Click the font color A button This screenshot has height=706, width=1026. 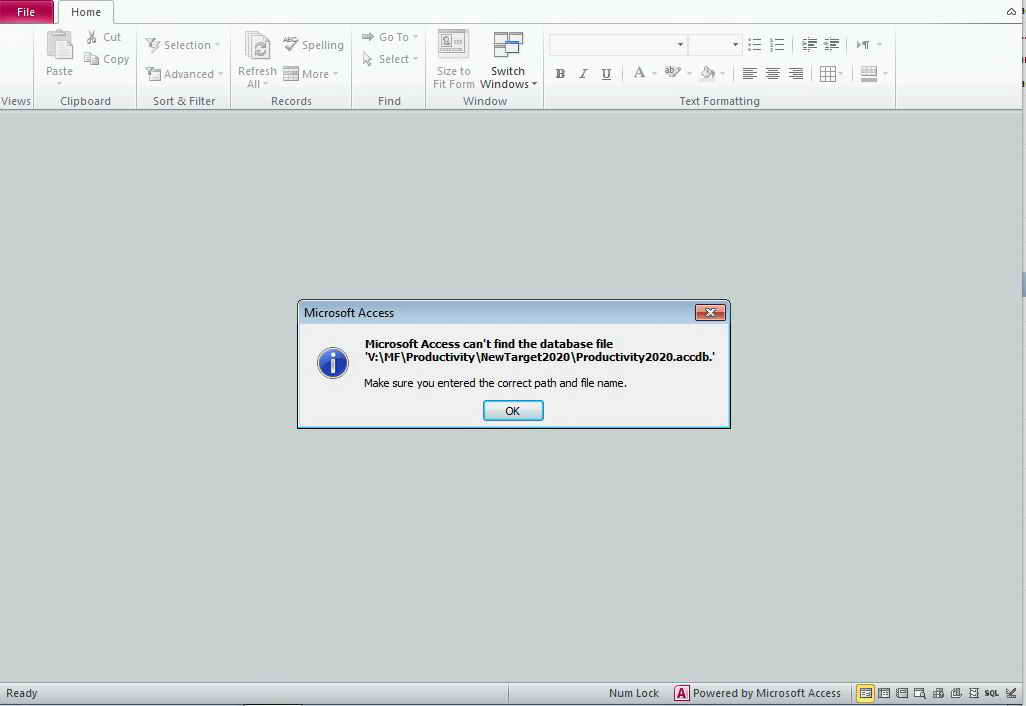coord(639,73)
